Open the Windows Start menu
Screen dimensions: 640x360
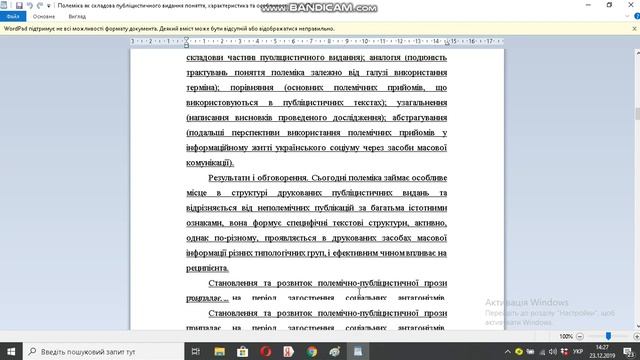pos(11,351)
